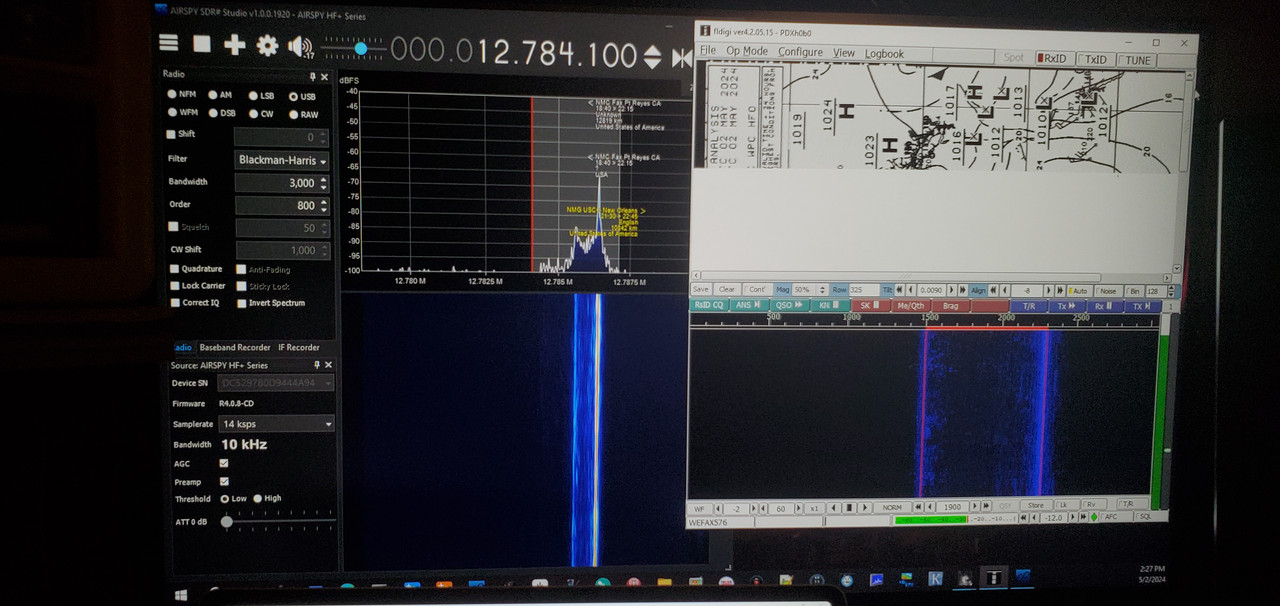This screenshot has width=1280, height=606.
Task: Click the fldigi Clear button
Action: [727, 290]
